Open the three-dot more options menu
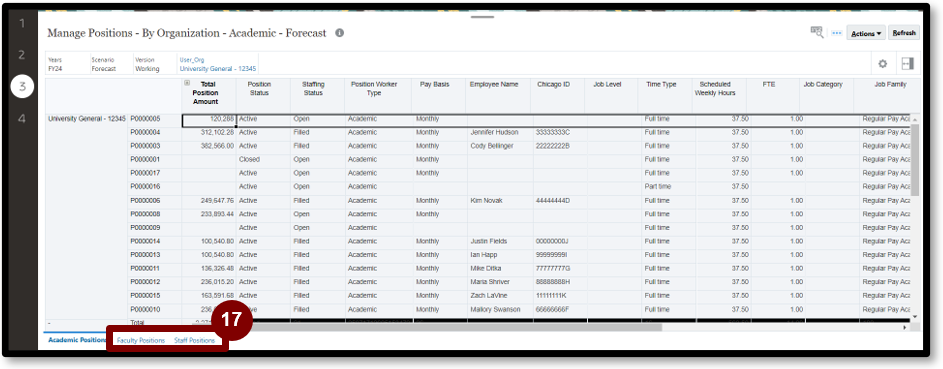This screenshot has height=369, width=943. [836, 34]
